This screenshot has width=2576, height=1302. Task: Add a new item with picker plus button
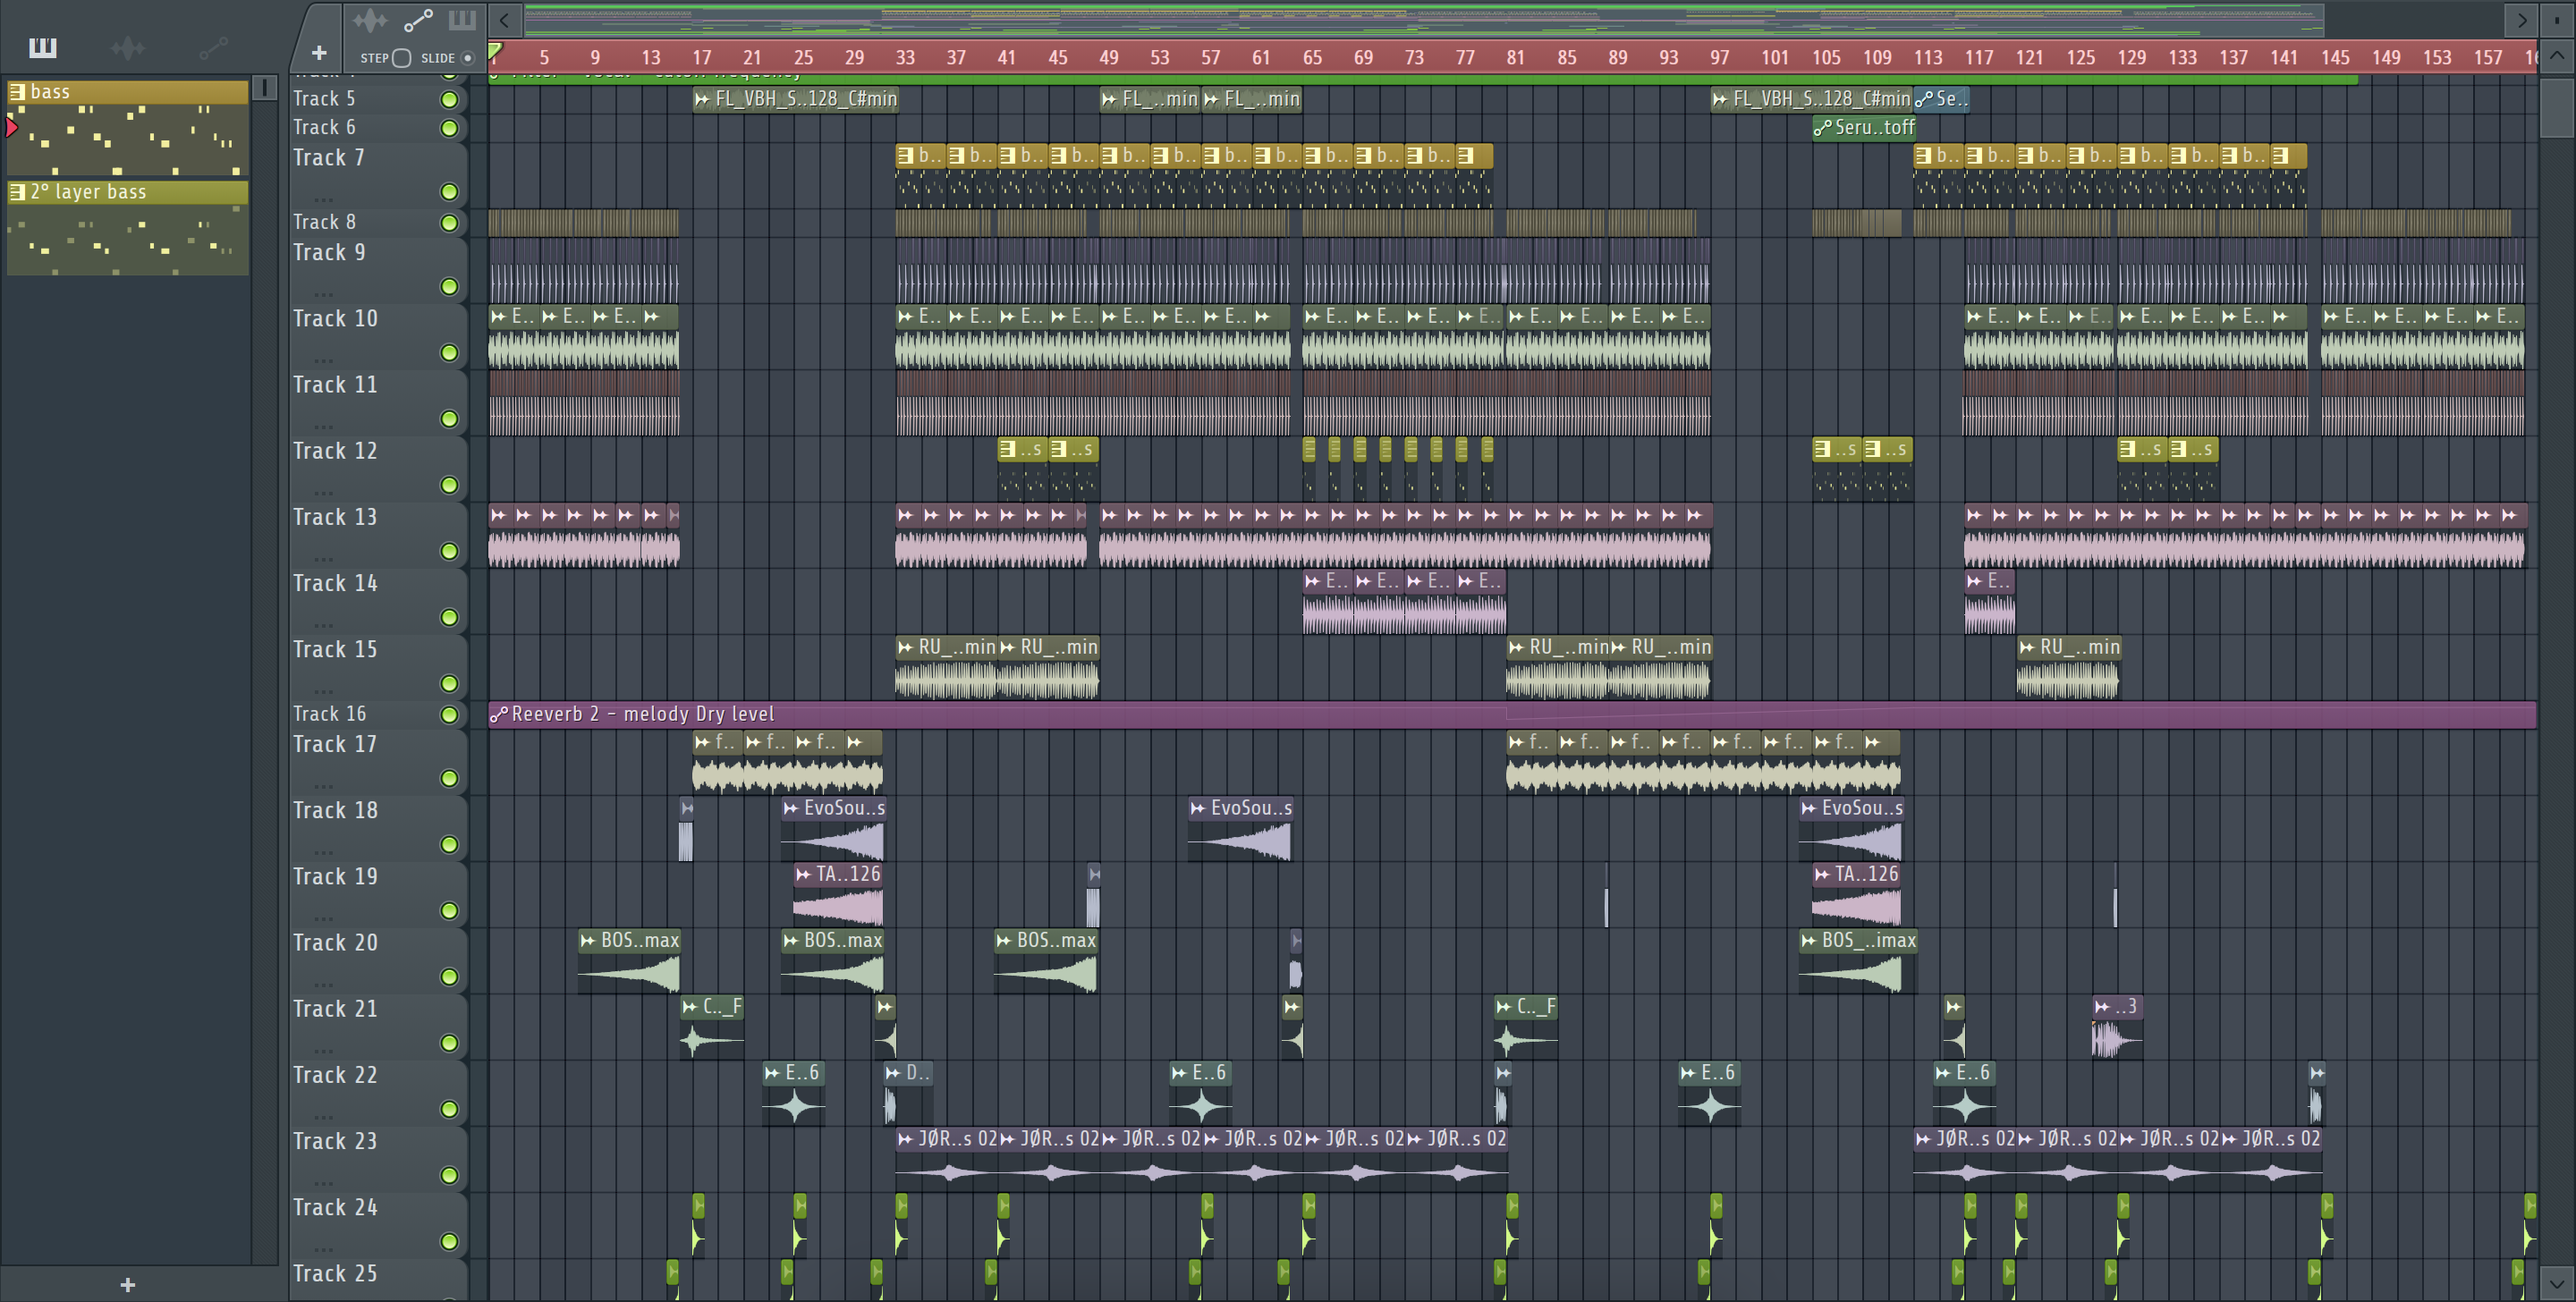[x=127, y=1284]
